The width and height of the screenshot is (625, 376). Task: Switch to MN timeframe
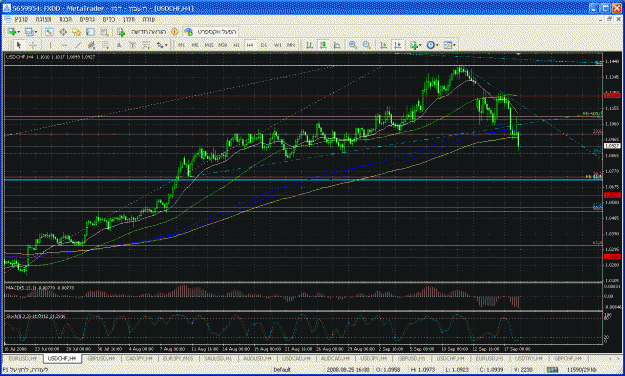click(x=291, y=45)
